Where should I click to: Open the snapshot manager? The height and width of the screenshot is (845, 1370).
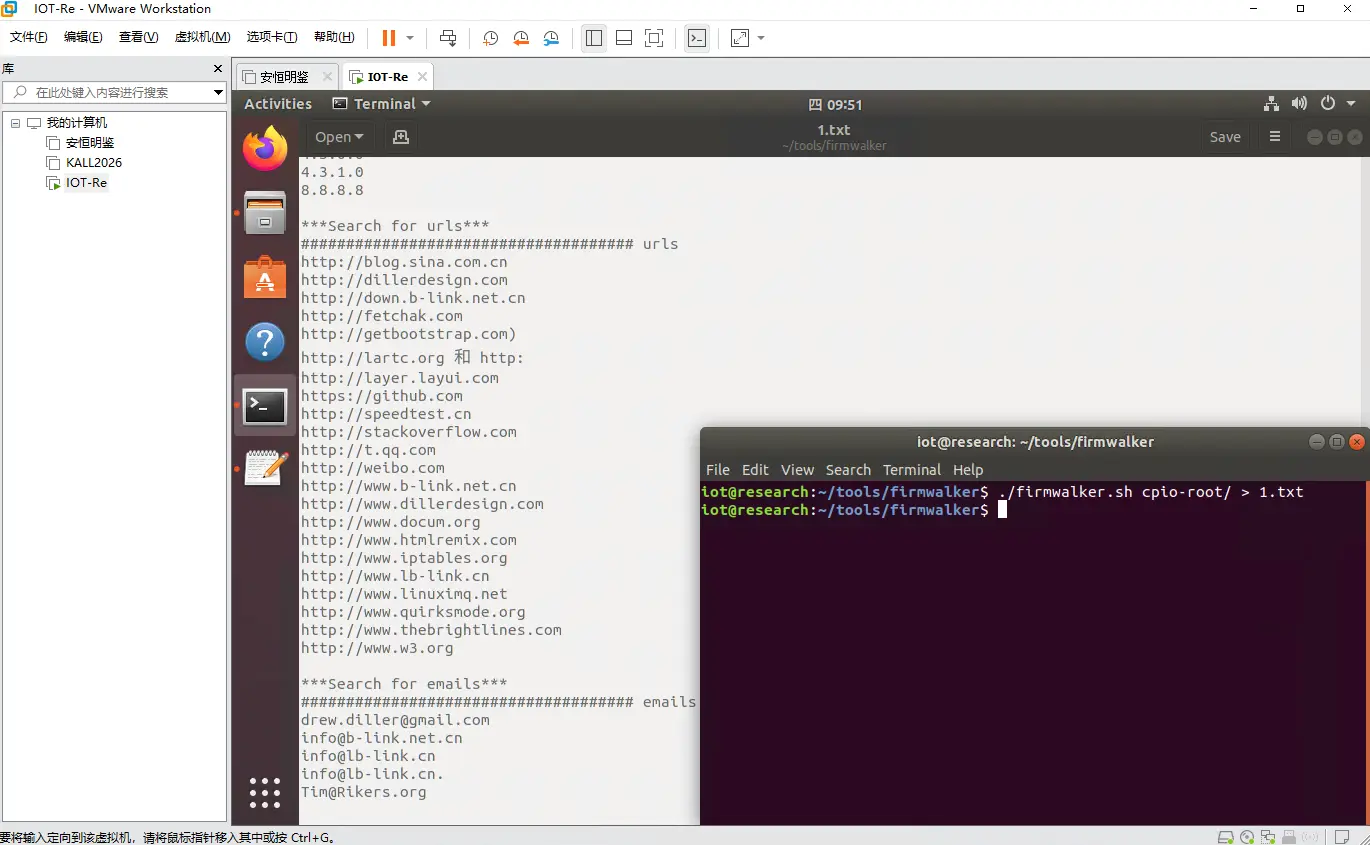(552, 38)
